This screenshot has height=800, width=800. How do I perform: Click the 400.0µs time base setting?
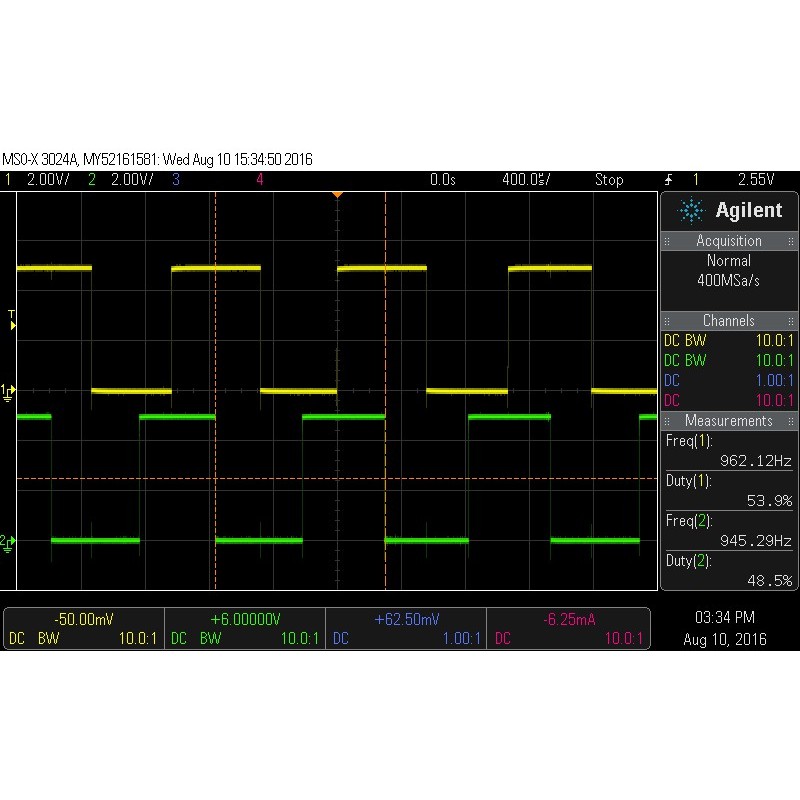coord(525,180)
